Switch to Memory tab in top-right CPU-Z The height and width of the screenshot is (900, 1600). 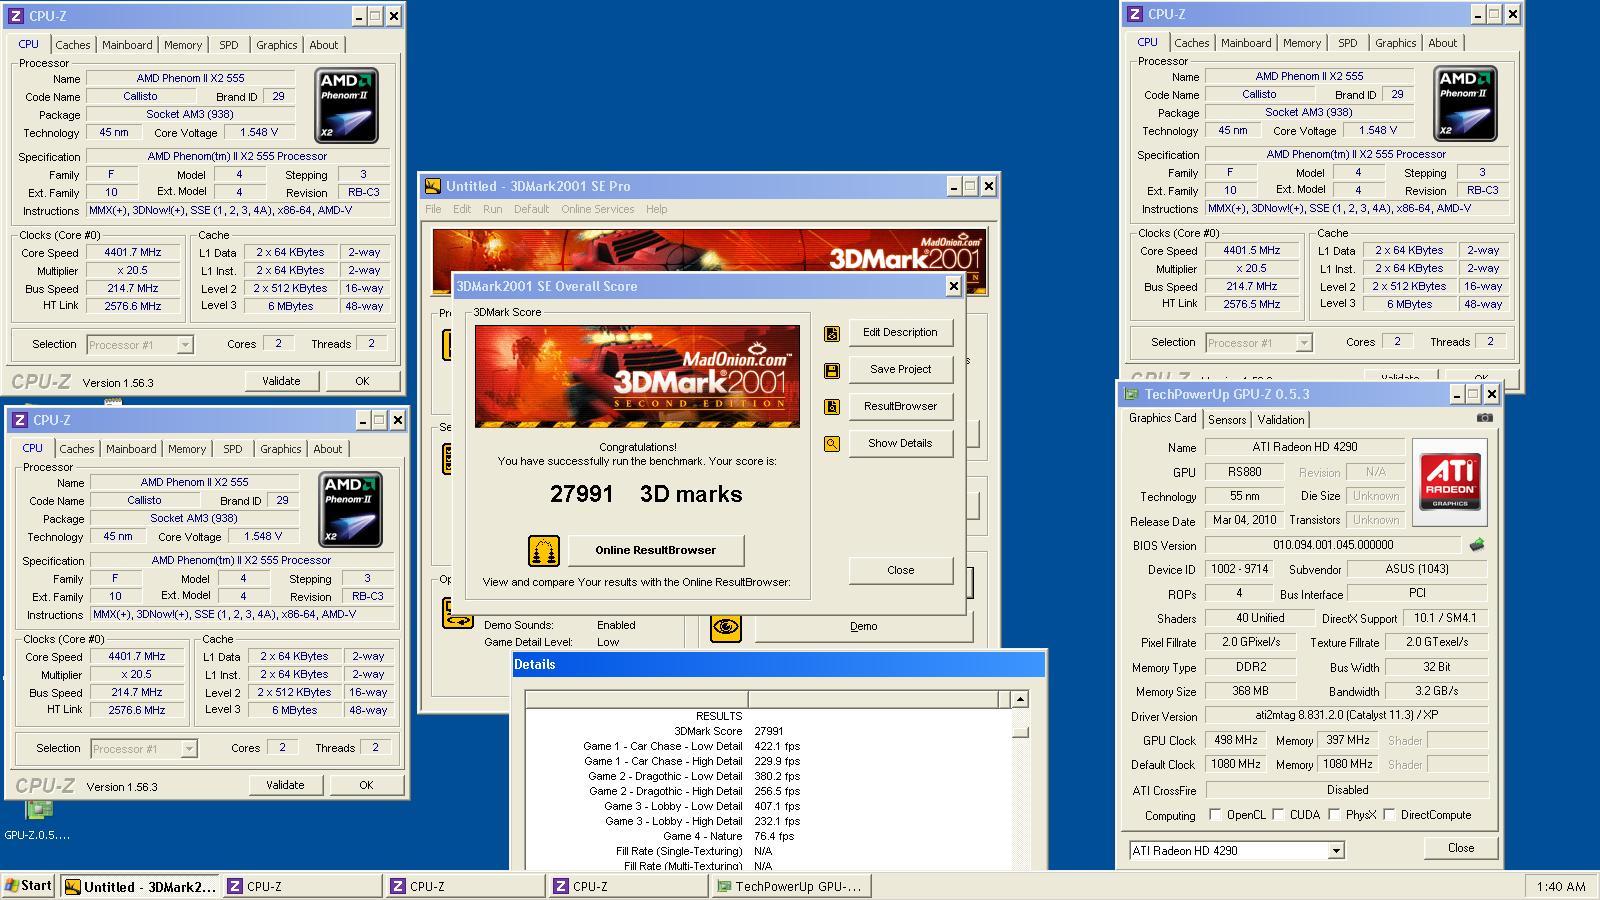pos(1301,43)
